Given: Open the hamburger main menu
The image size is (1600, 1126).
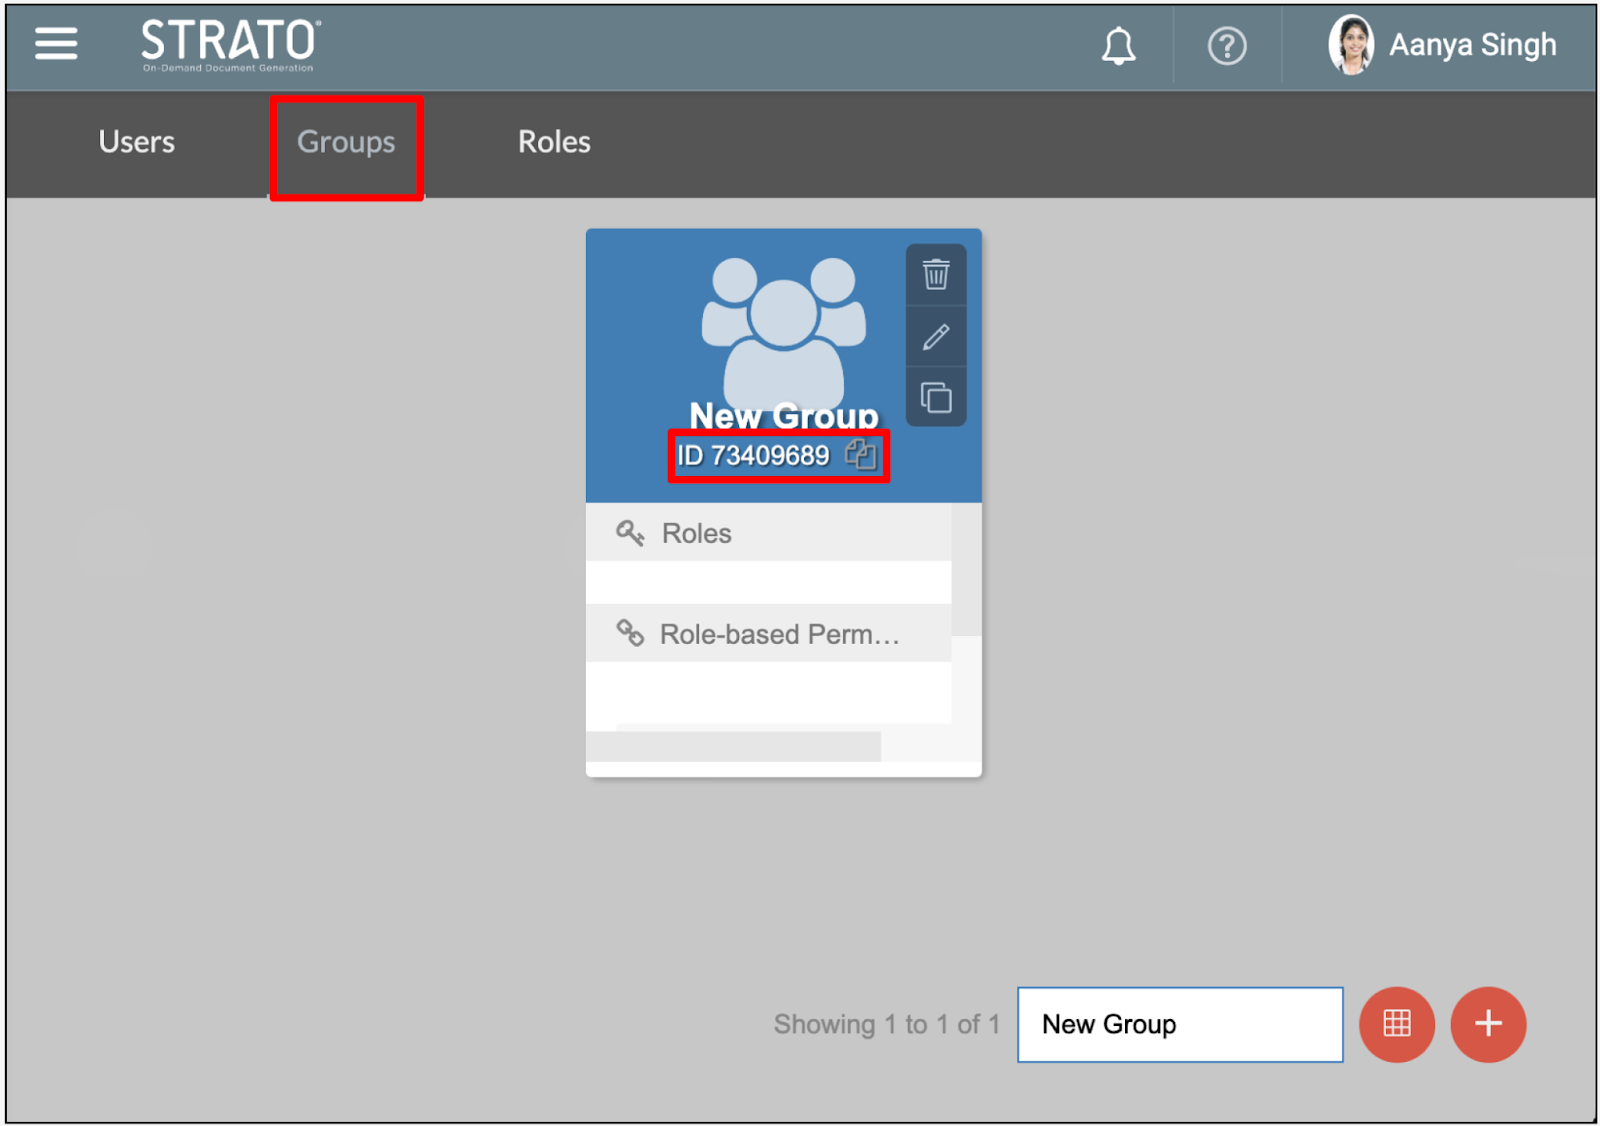Looking at the screenshot, I should (x=56, y=44).
